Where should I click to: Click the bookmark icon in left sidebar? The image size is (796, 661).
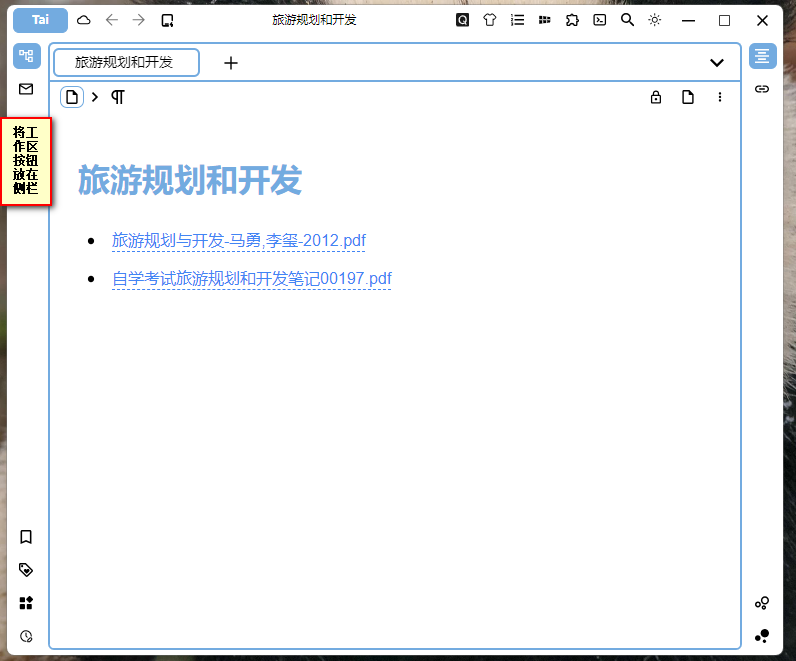[26, 537]
